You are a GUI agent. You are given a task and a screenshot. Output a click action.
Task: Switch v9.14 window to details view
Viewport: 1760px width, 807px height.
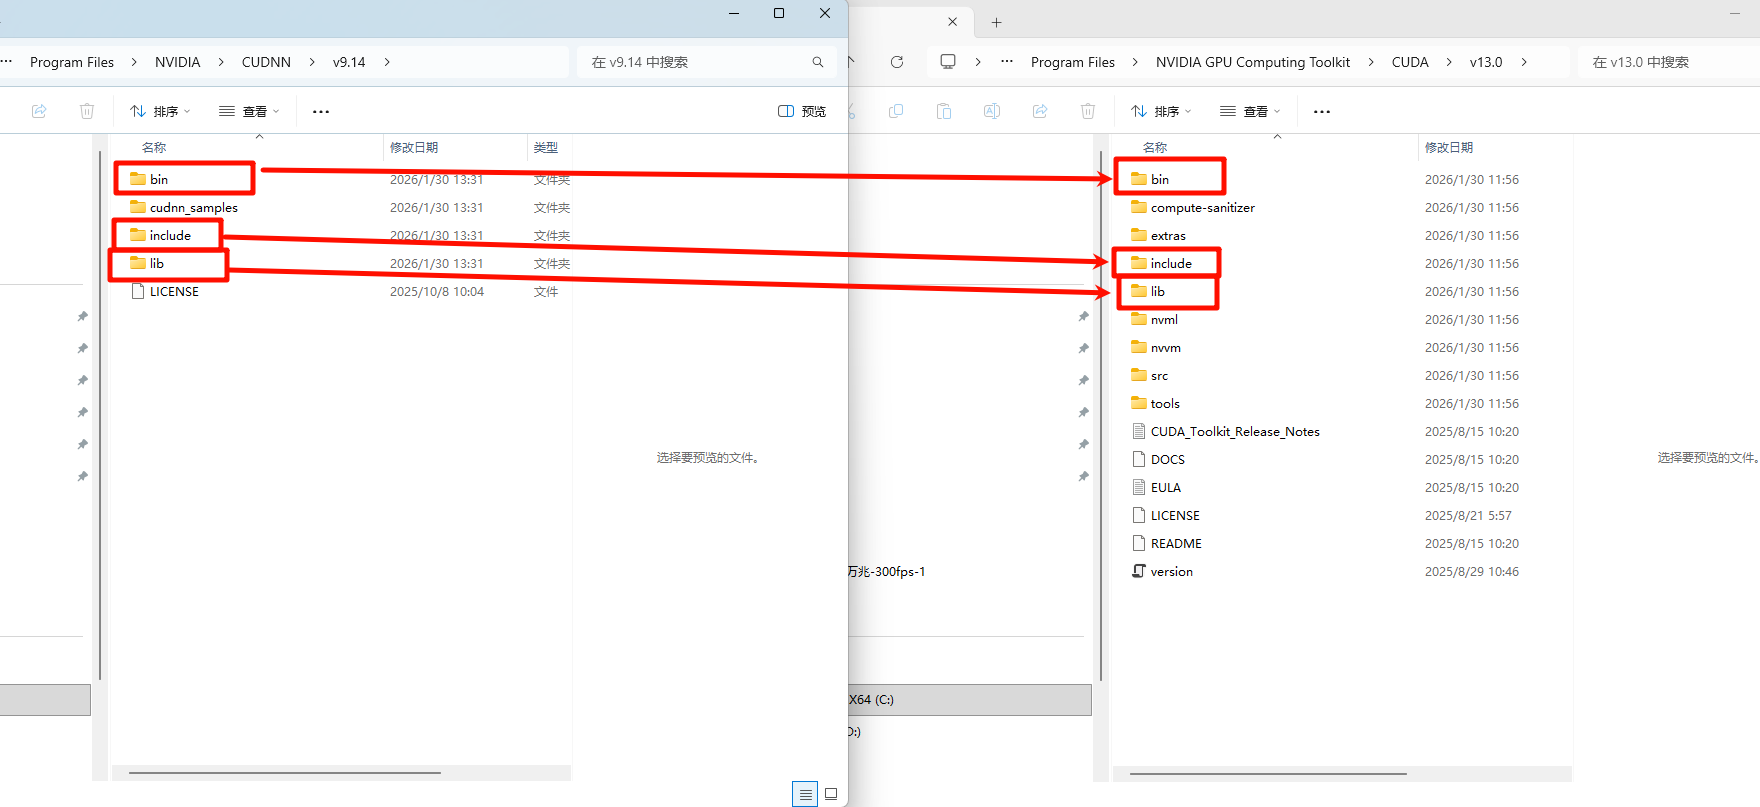(805, 794)
